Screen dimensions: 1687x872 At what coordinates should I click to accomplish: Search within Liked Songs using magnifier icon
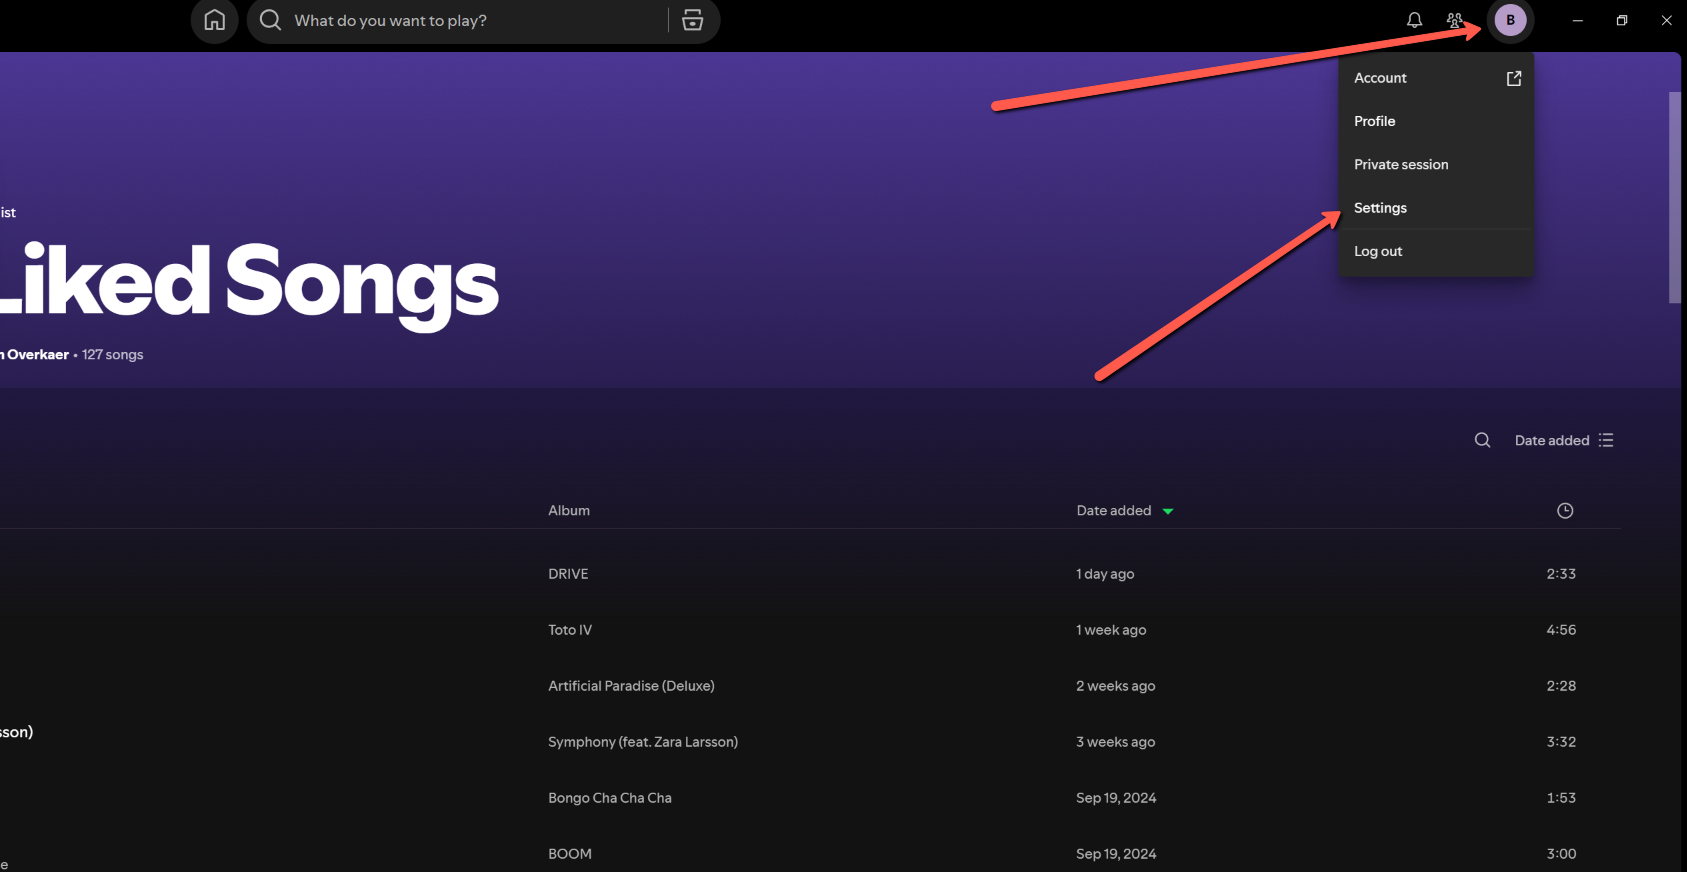[x=1482, y=440]
